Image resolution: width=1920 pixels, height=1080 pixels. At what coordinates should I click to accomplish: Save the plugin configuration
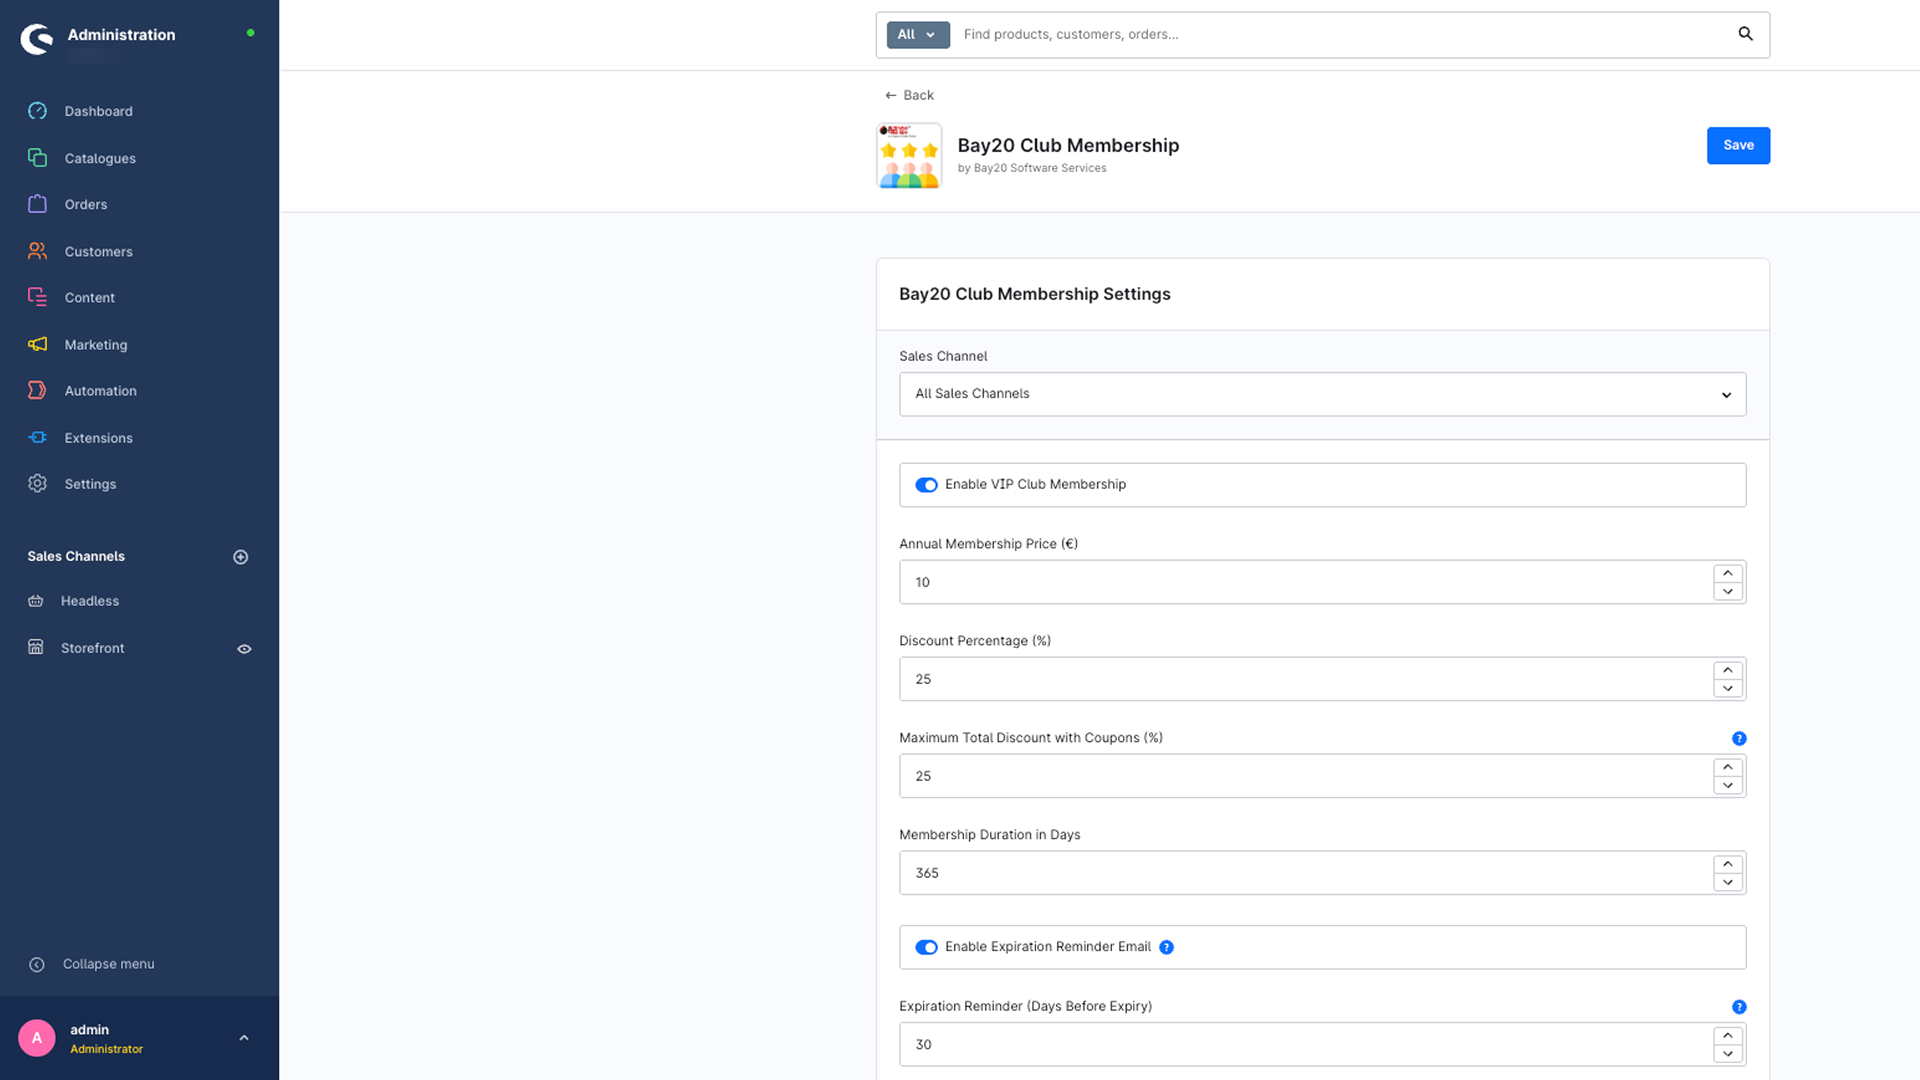click(x=1738, y=145)
